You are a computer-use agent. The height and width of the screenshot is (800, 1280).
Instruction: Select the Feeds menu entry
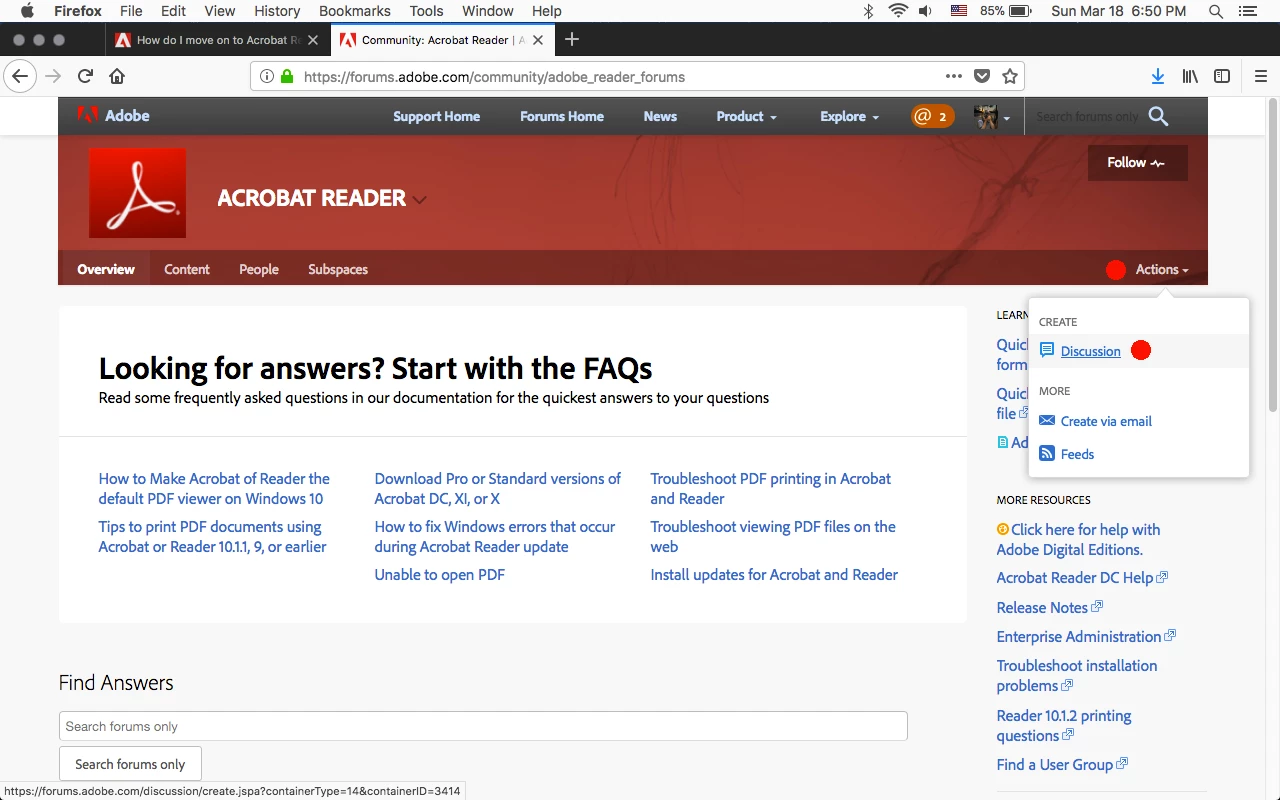tap(1077, 454)
